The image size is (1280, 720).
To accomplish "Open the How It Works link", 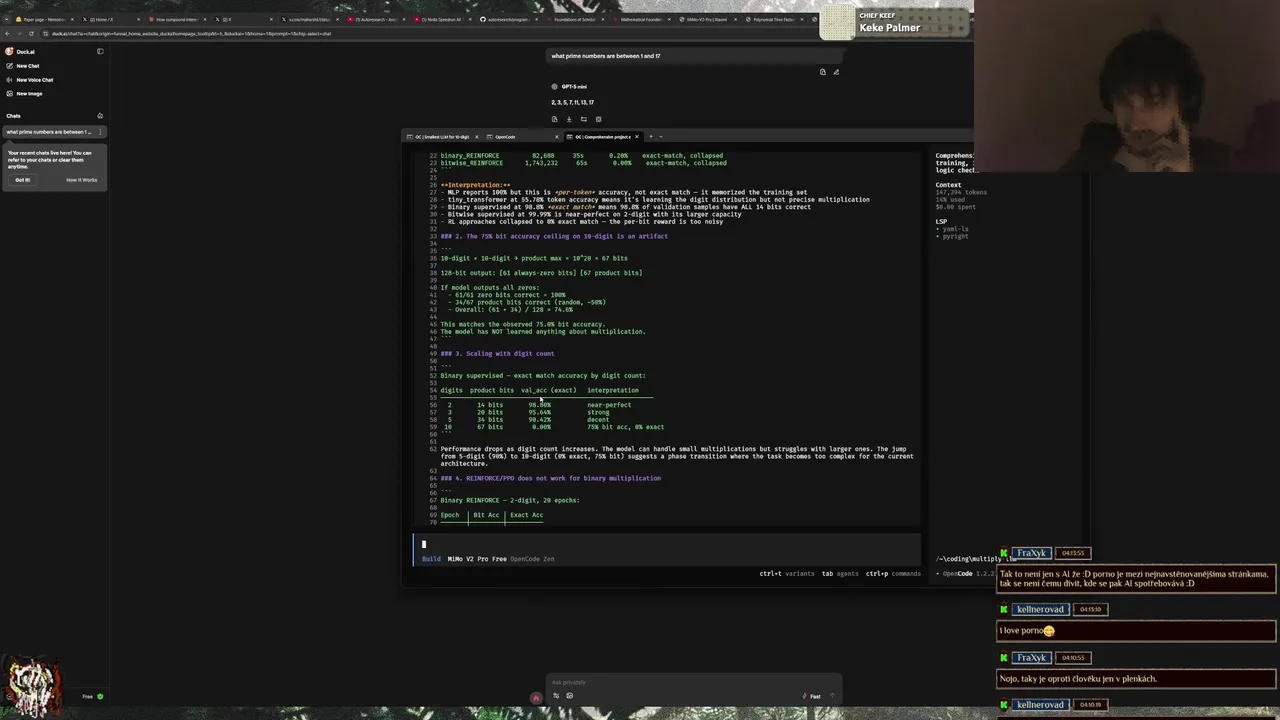I will (82, 180).
